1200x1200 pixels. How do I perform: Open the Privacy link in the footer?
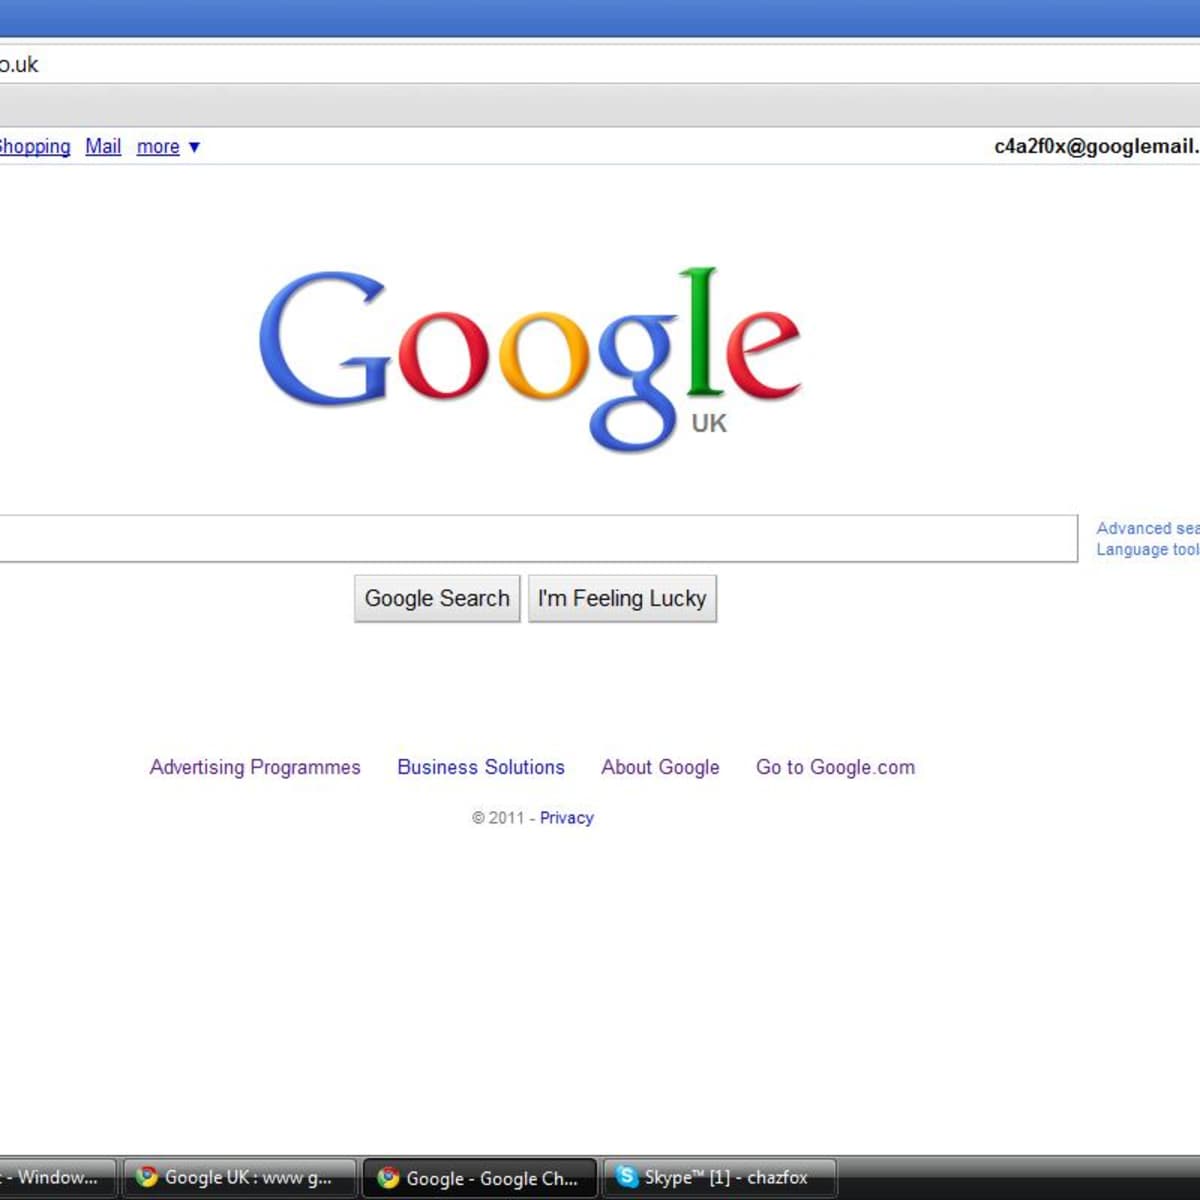(566, 818)
